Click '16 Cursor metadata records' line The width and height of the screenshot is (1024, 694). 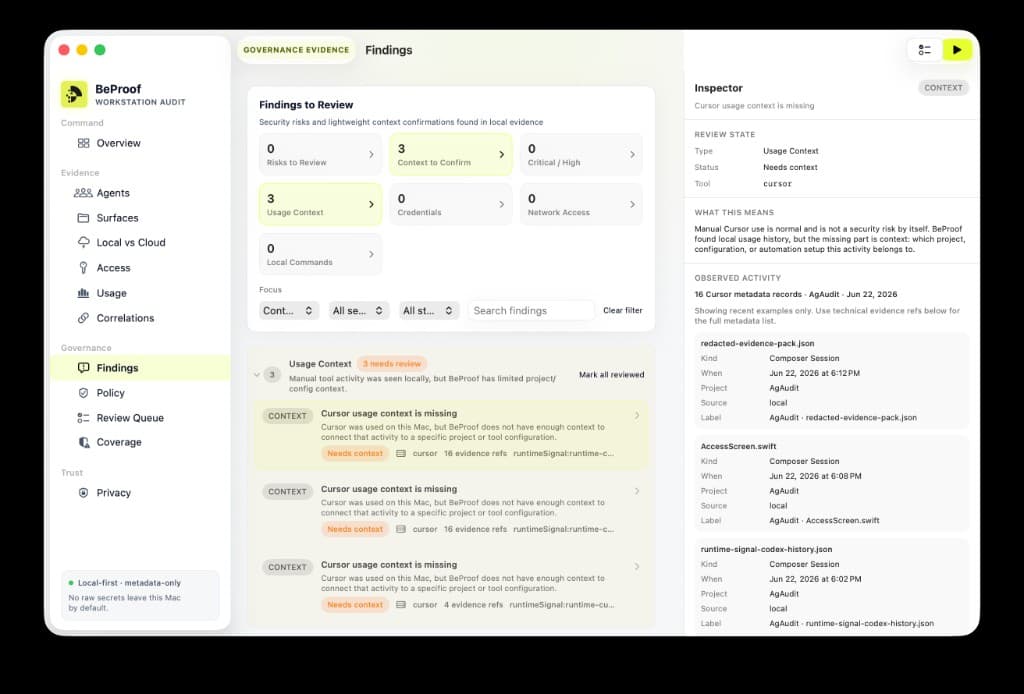coord(795,294)
